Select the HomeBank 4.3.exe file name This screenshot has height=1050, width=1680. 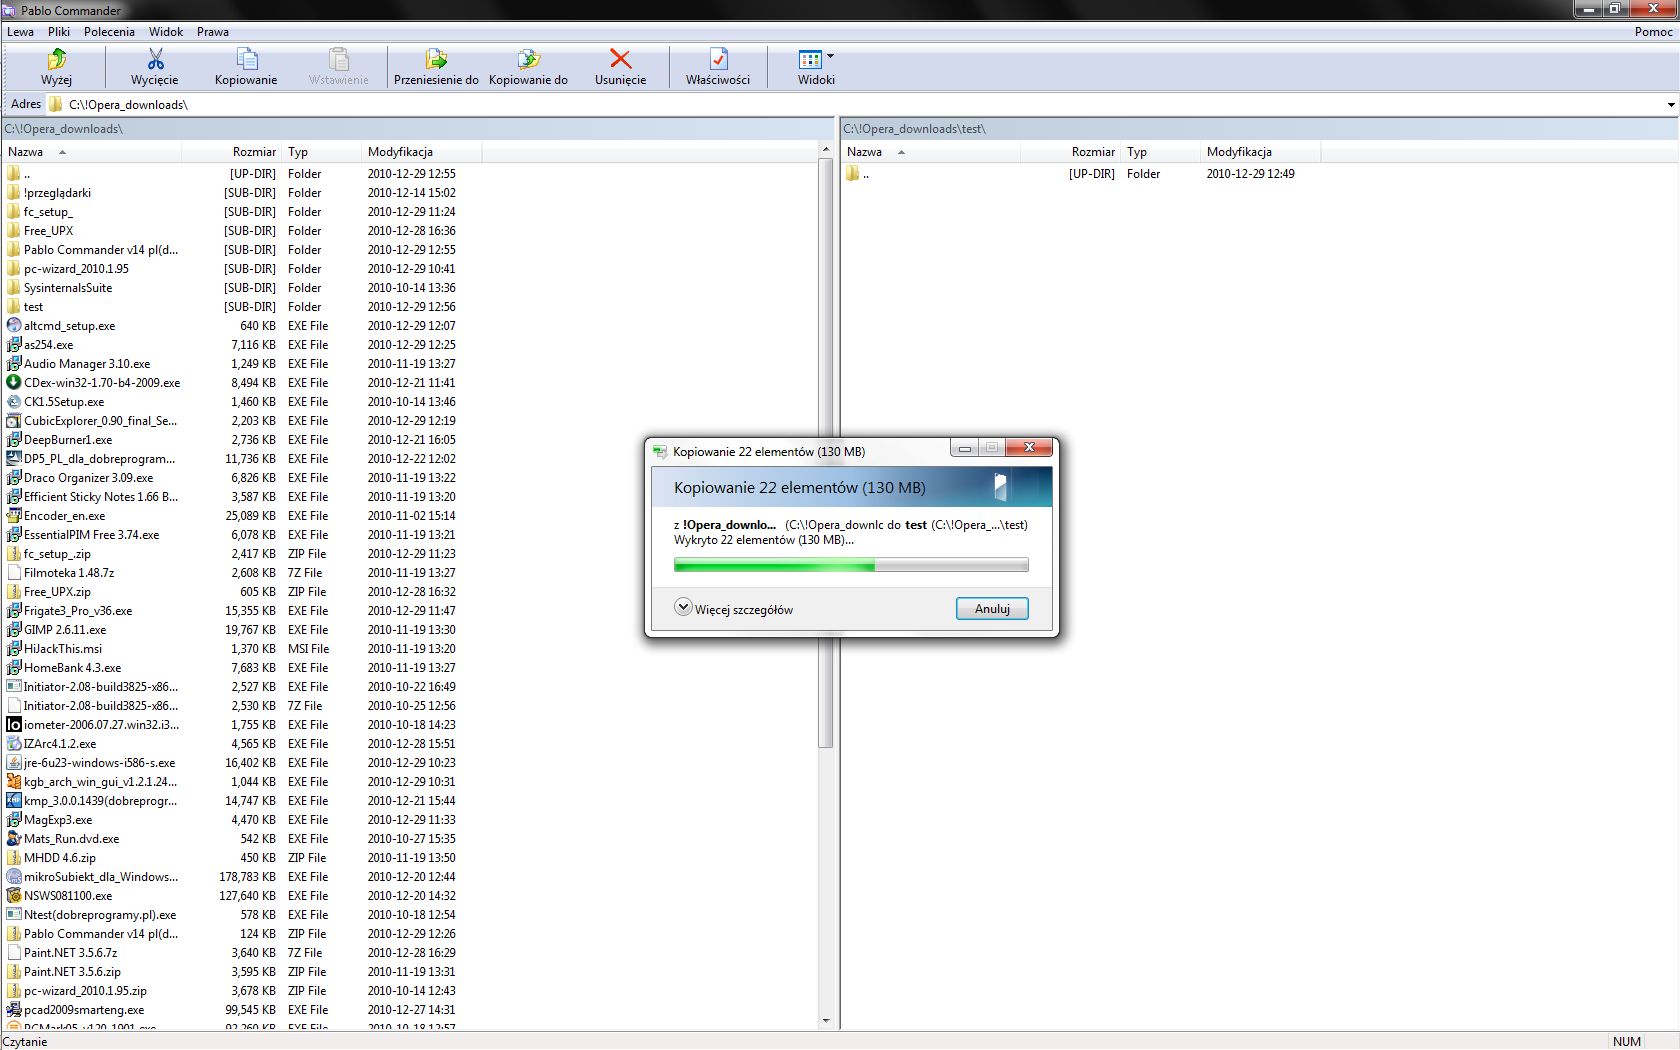tap(72, 668)
